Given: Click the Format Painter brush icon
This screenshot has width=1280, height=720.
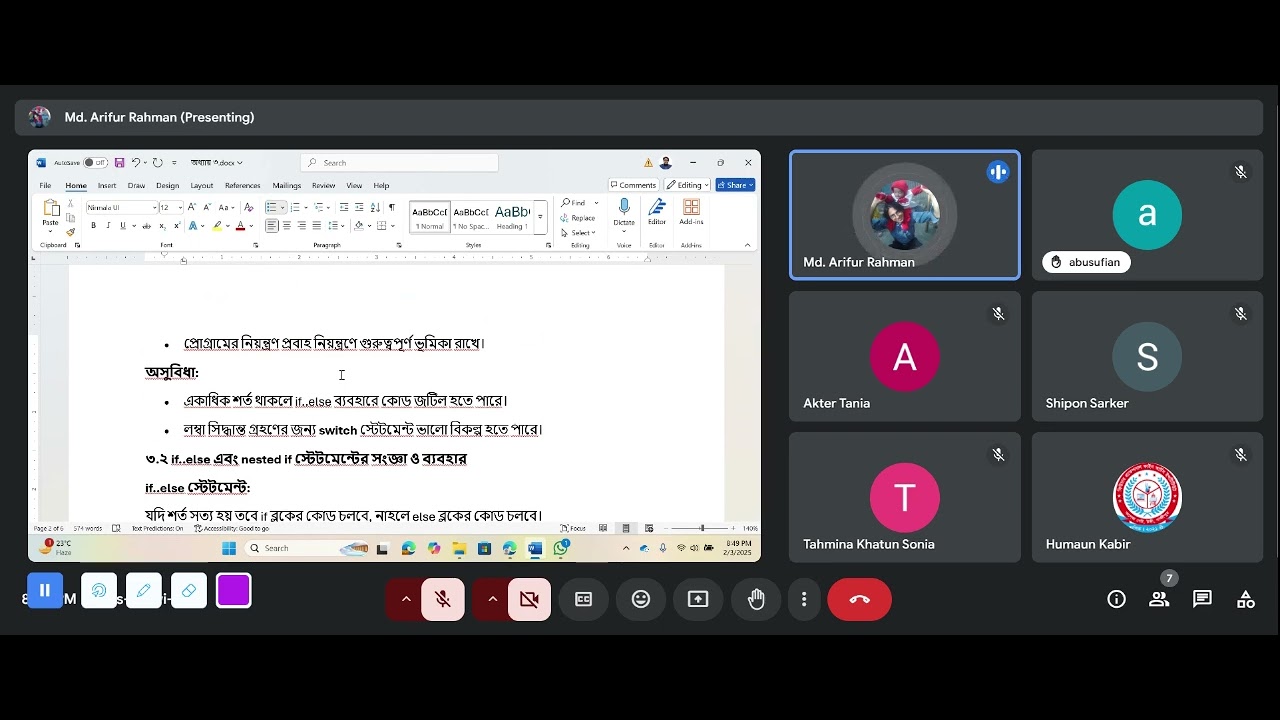Looking at the screenshot, I should pos(70,232).
